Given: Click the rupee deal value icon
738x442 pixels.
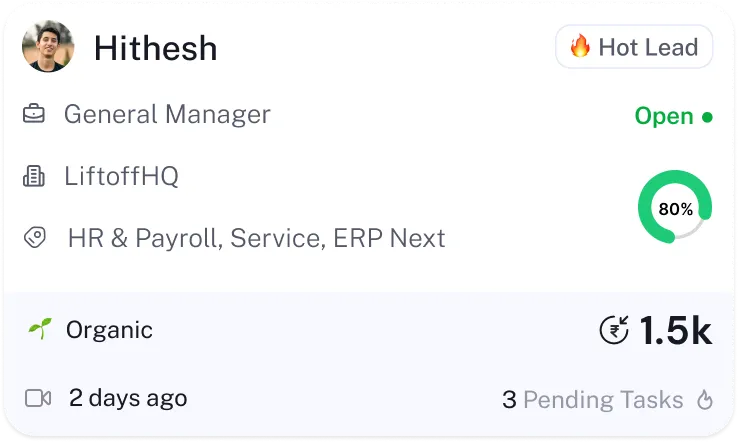Looking at the screenshot, I should click(x=614, y=330).
